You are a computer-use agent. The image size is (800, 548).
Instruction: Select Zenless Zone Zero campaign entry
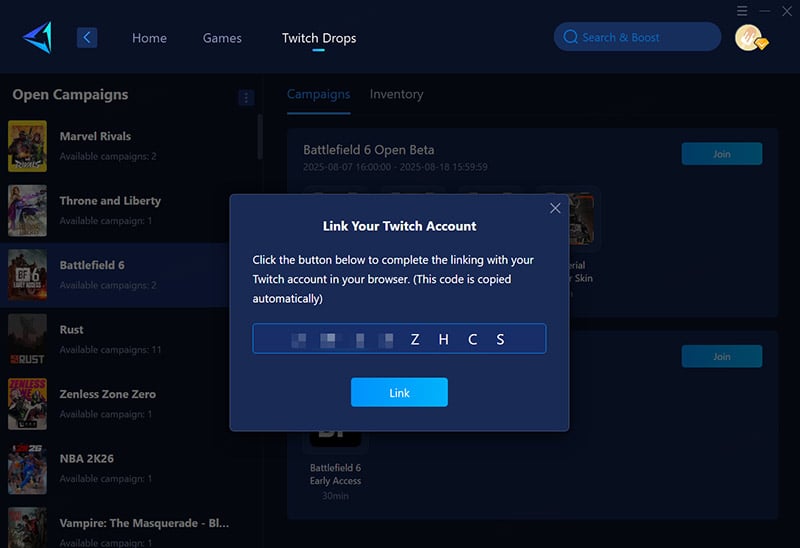pos(115,404)
